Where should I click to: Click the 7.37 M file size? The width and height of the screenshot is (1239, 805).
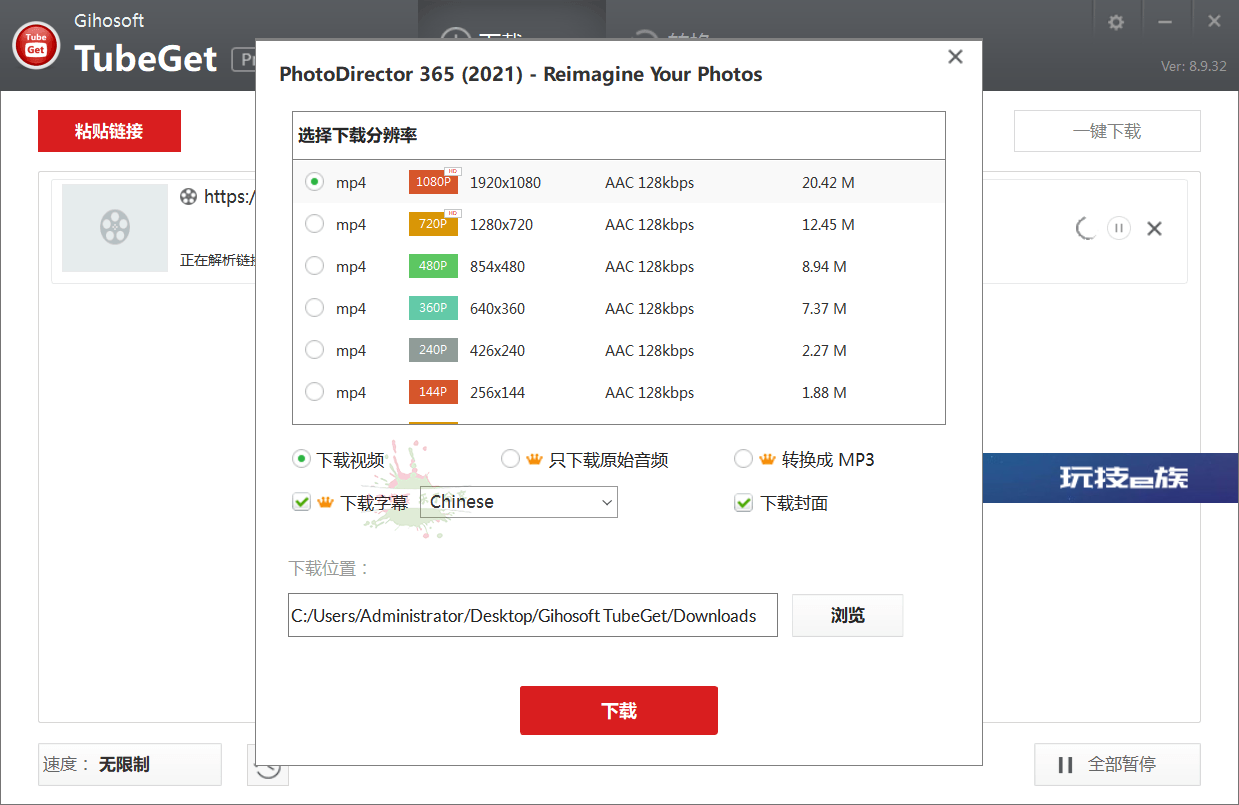[824, 309]
